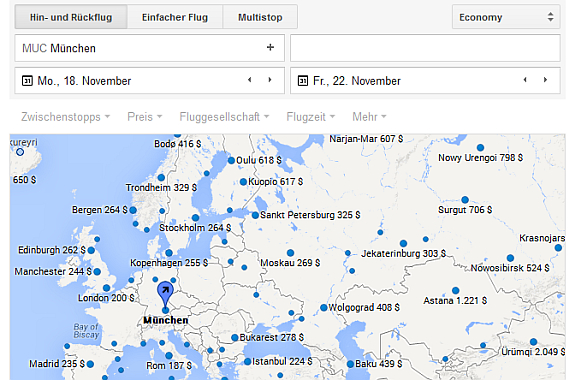Open the return date calendar icon
This screenshot has height=380, width=570.
click(x=303, y=80)
